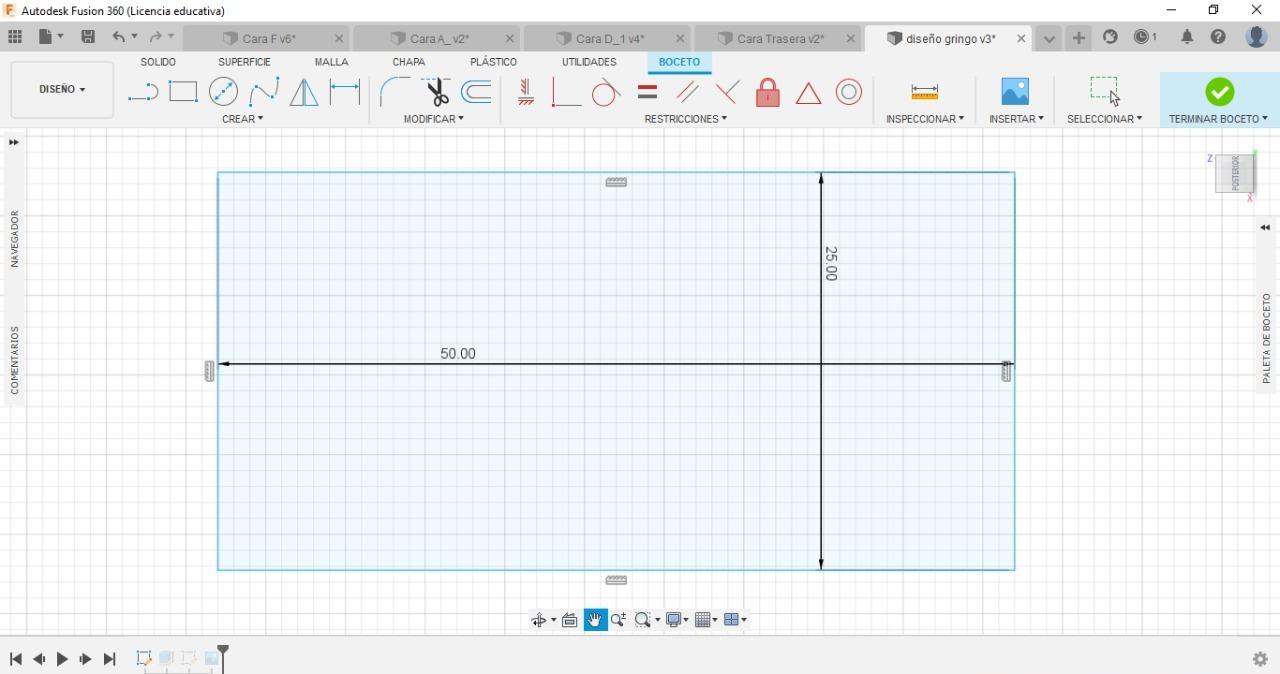This screenshot has width=1280, height=674.
Task: Open the notifications bell
Action: [x=1187, y=37]
